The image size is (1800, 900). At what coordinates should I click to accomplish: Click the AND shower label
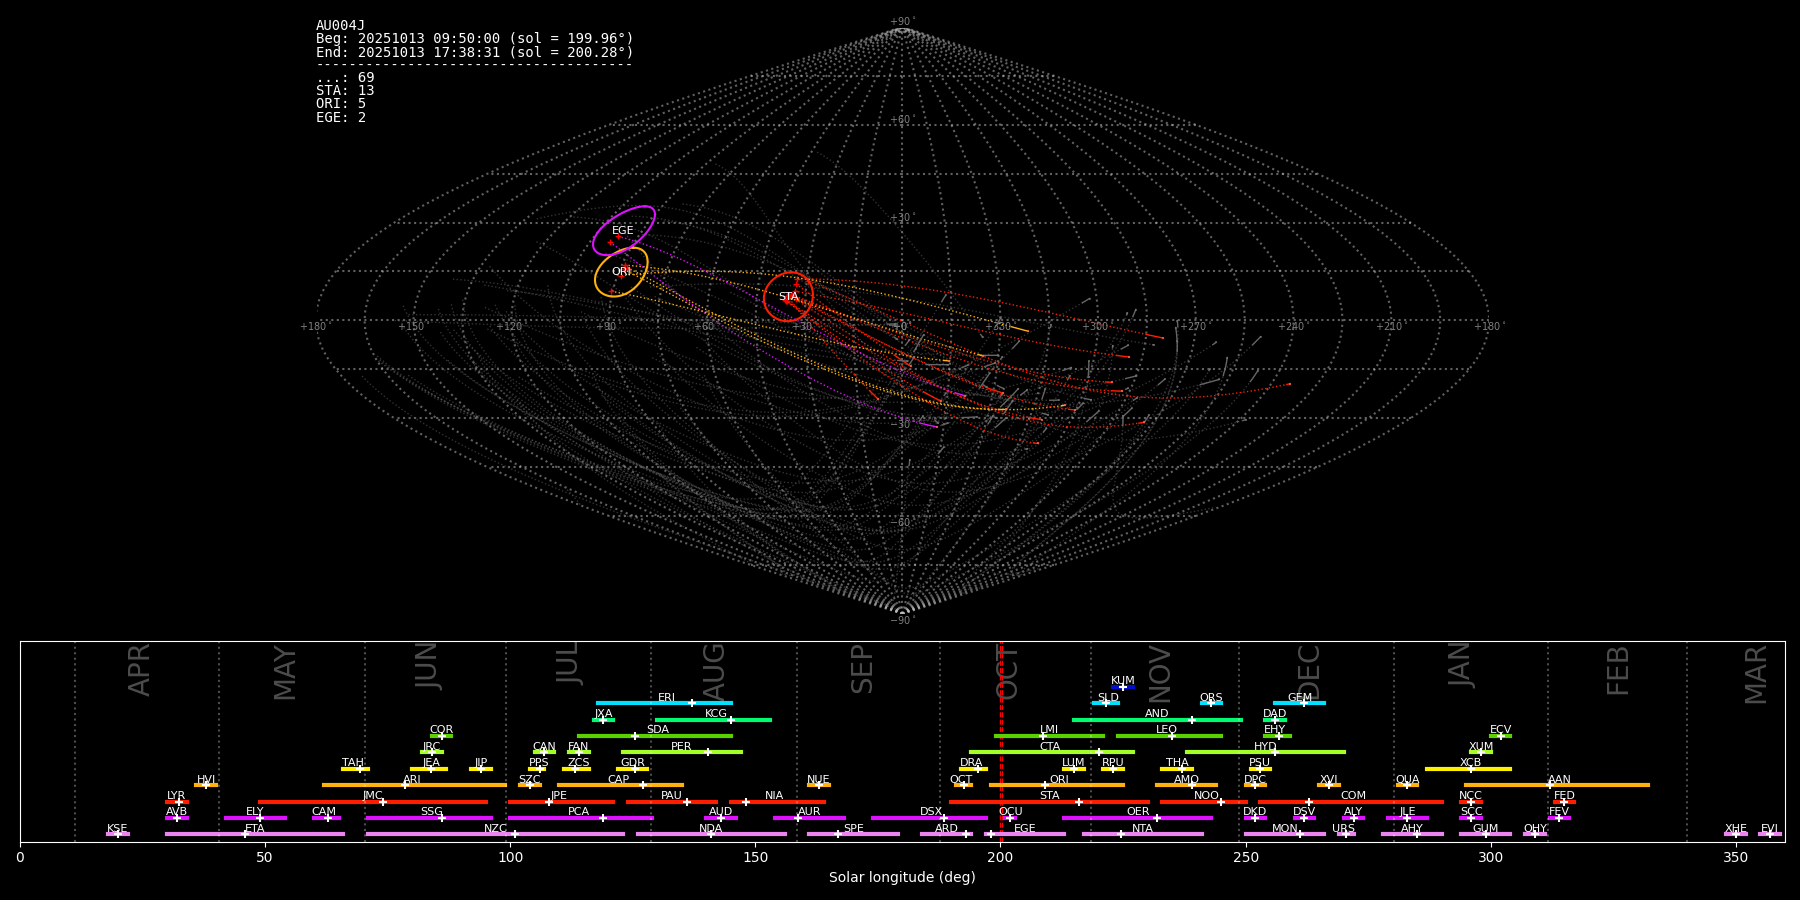click(x=1157, y=714)
